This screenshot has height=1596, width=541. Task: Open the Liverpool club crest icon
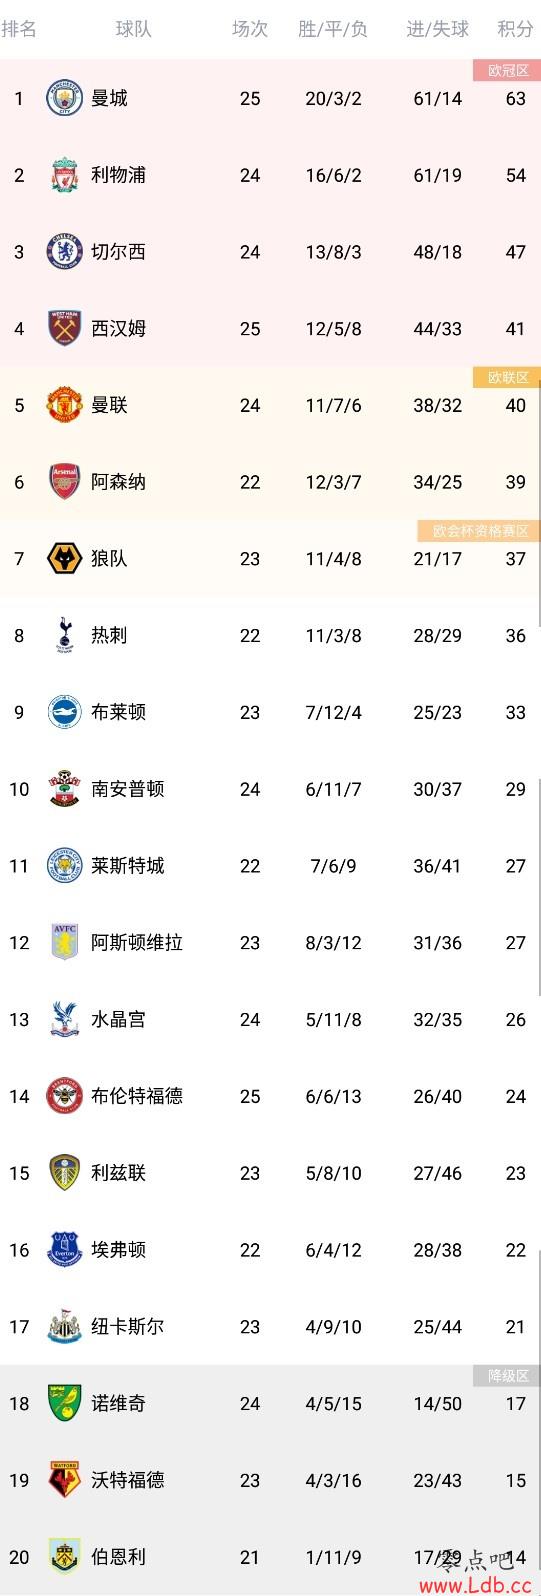tap(64, 175)
